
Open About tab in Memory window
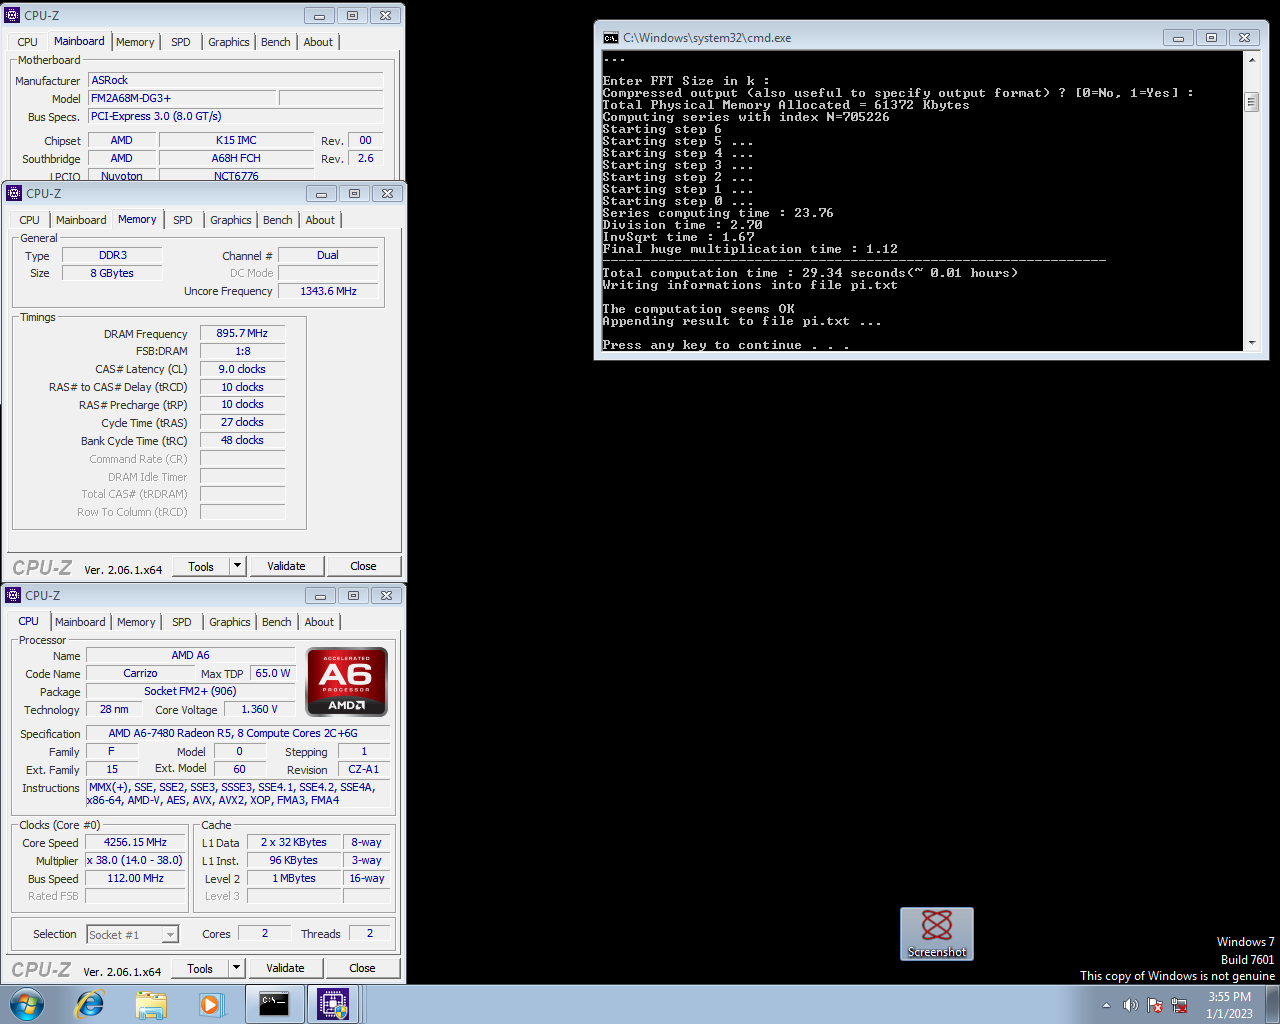pos(320,220)
